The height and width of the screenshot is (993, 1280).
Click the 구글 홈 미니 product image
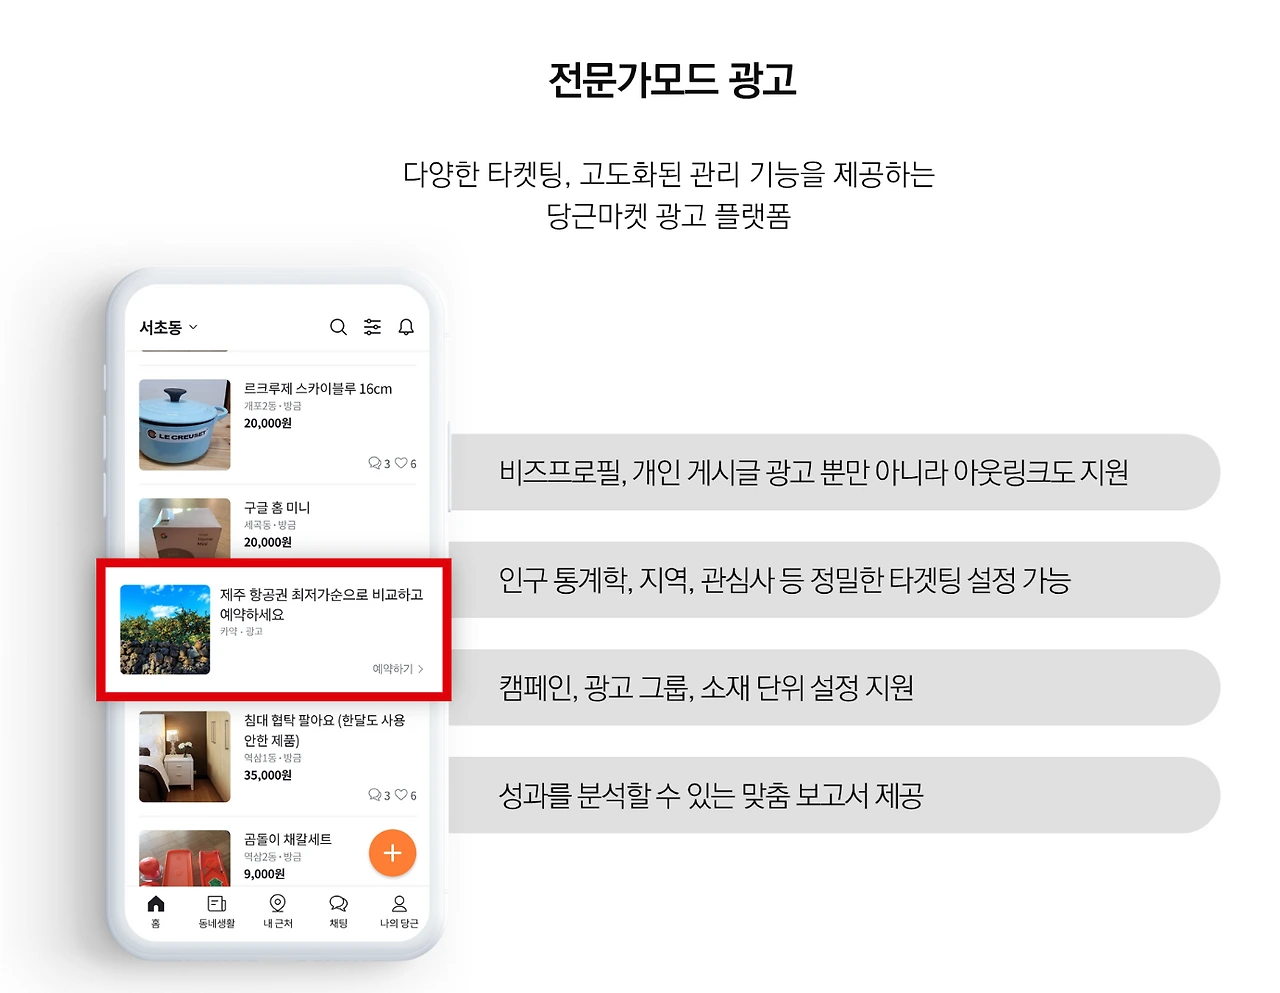(x=184, y=530)
